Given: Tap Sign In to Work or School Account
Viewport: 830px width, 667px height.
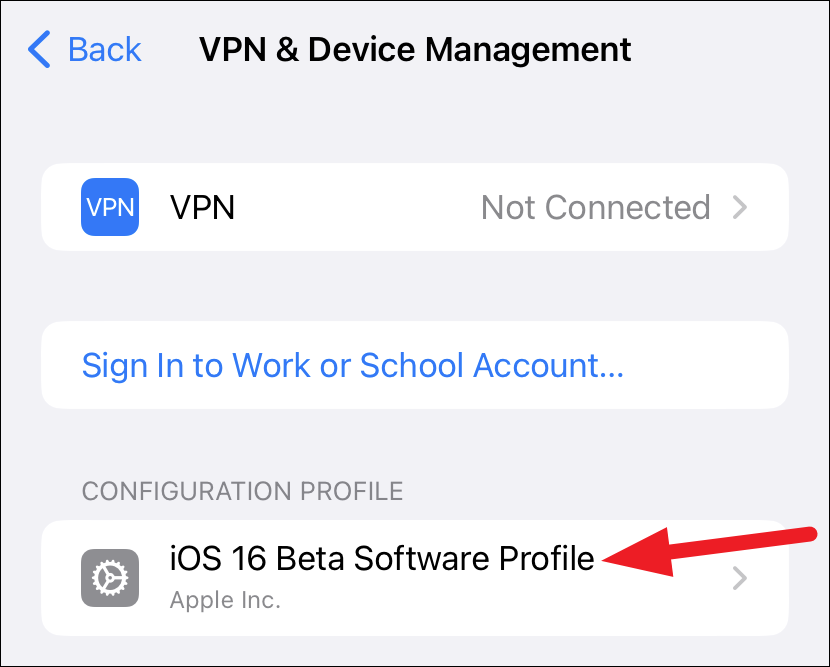Looking at the screenshot, I should (x=353, y=365).
